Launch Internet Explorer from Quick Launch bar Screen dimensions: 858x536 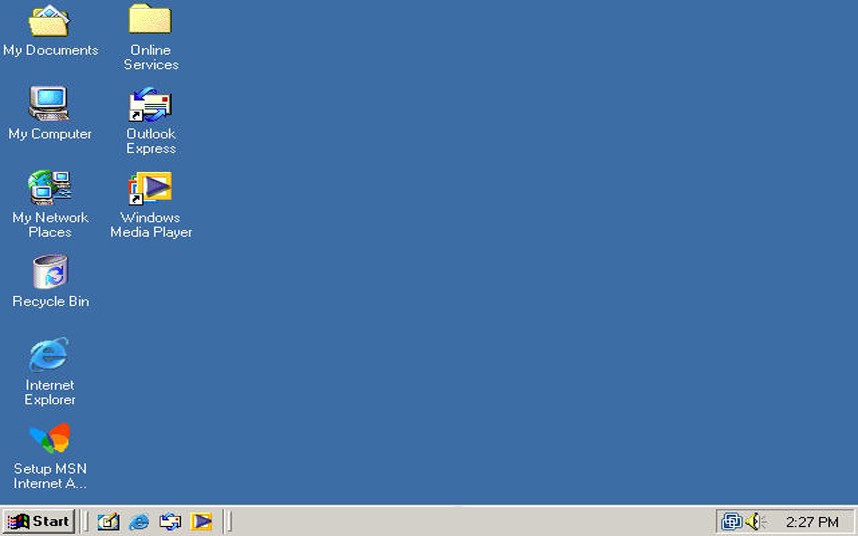(x=139, y=521)
